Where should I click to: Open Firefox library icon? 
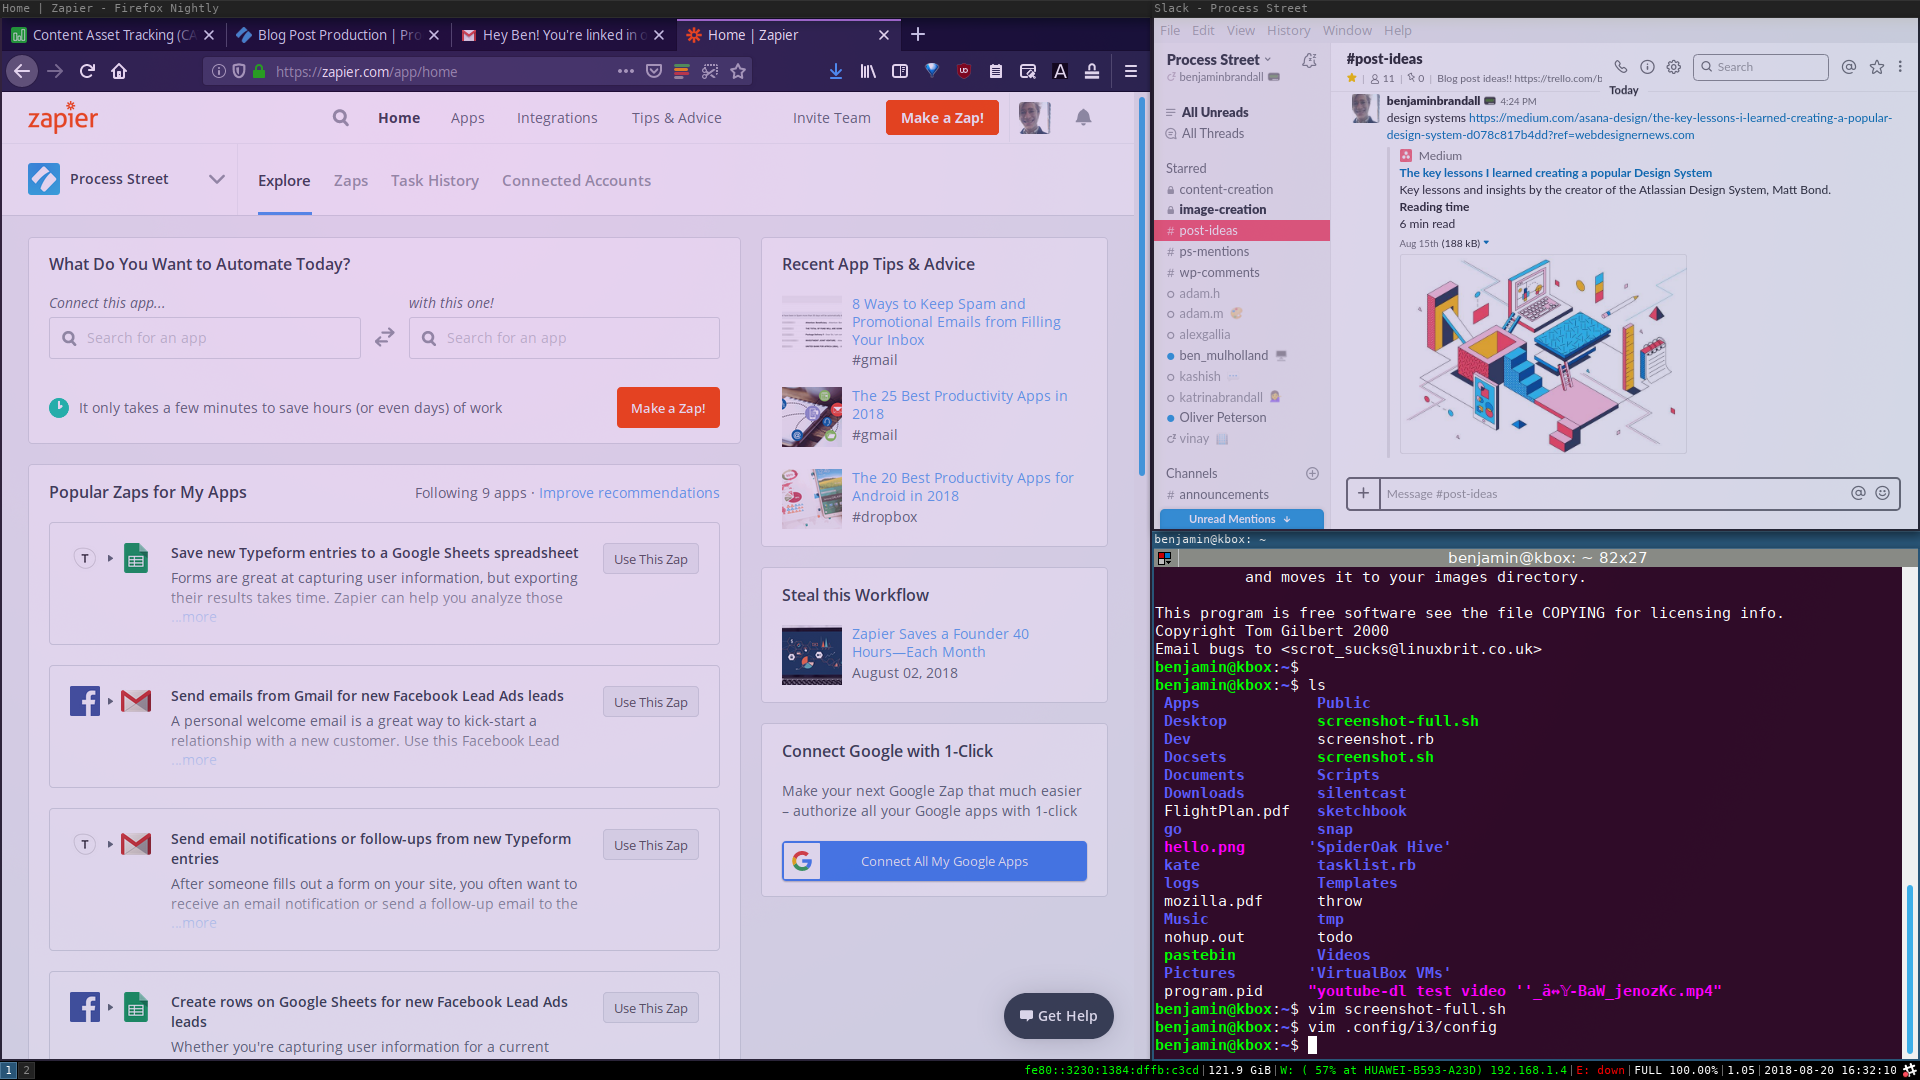(868, 71)
